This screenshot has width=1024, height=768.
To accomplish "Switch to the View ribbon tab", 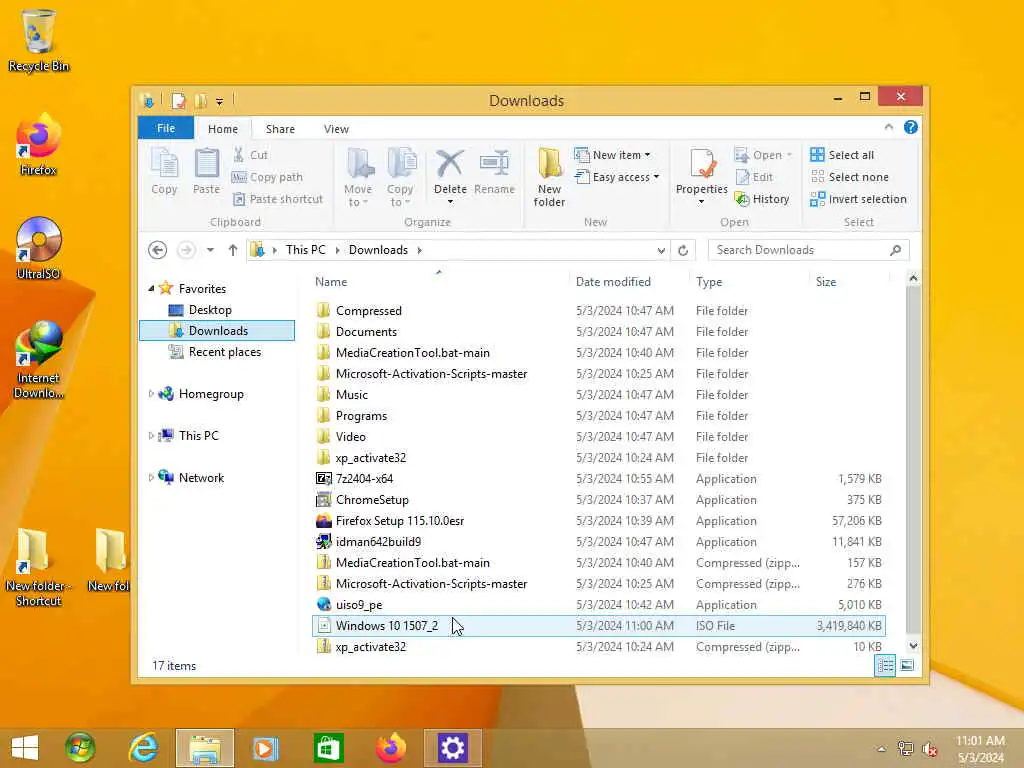I will click(336, 129).
